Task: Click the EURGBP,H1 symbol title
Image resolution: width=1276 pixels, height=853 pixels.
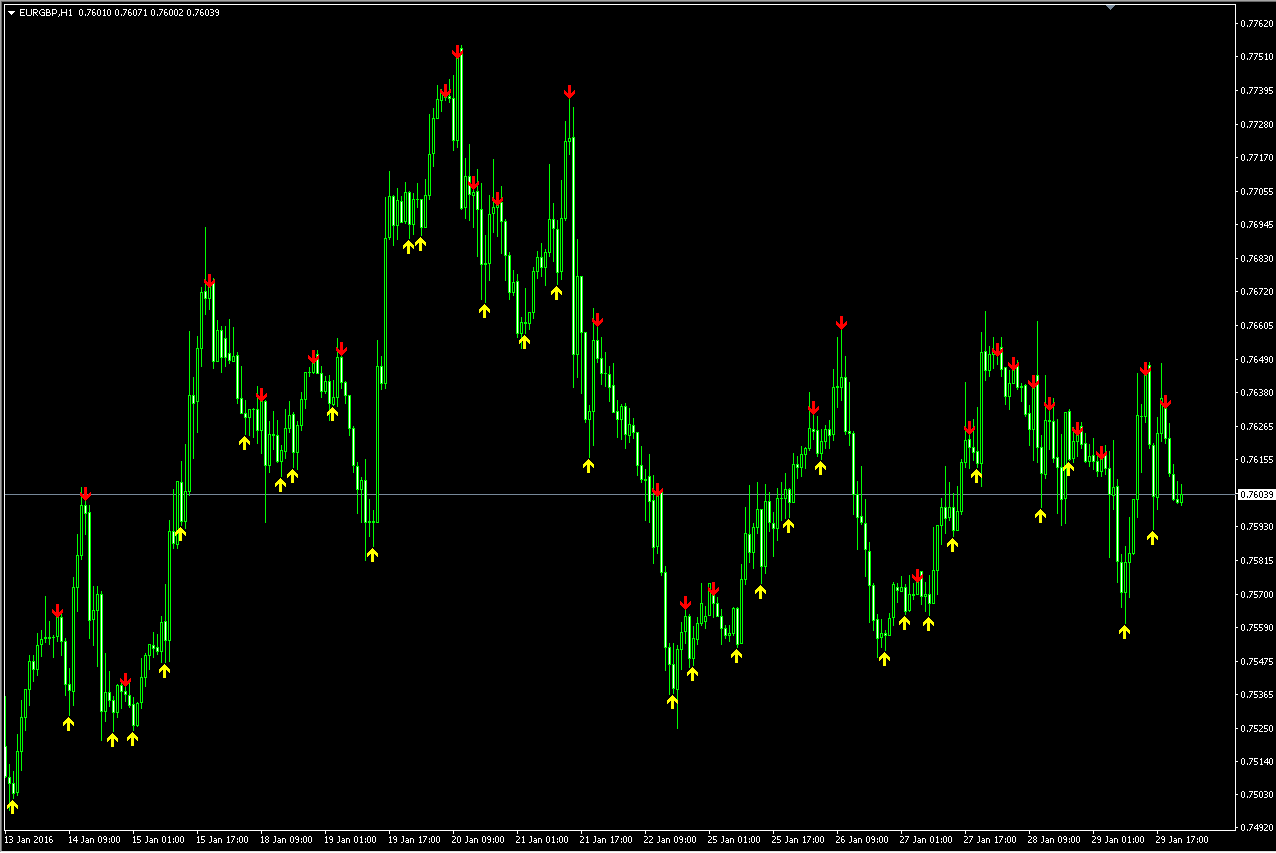Action: pos(45,12)
